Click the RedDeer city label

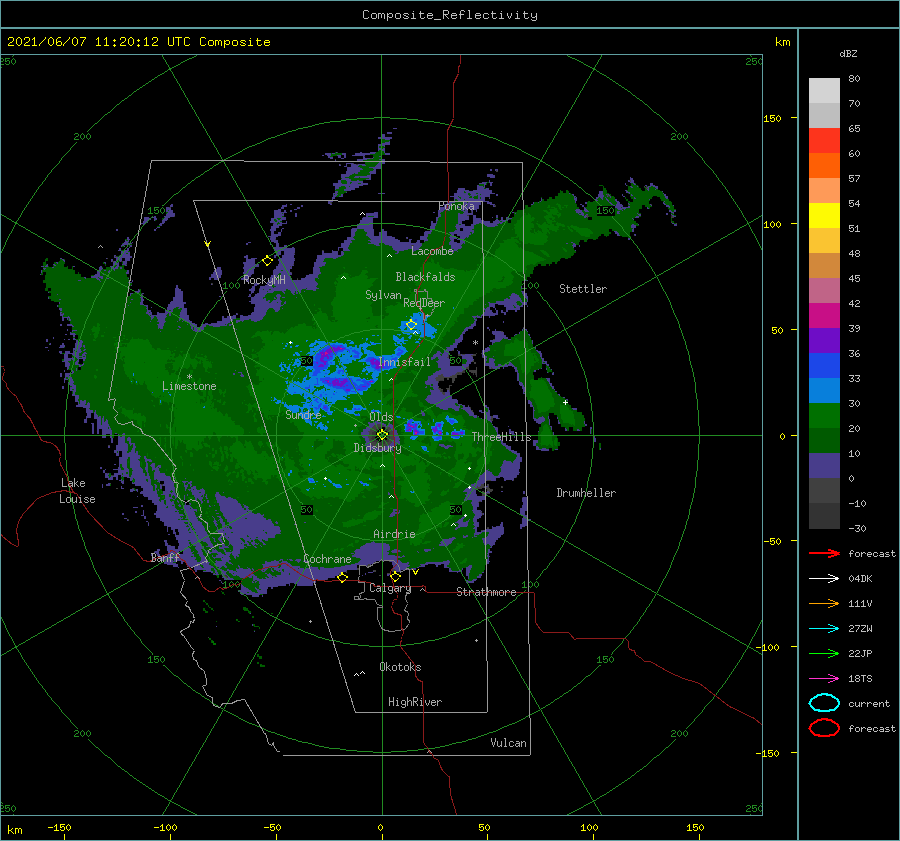tap(424, 303)
